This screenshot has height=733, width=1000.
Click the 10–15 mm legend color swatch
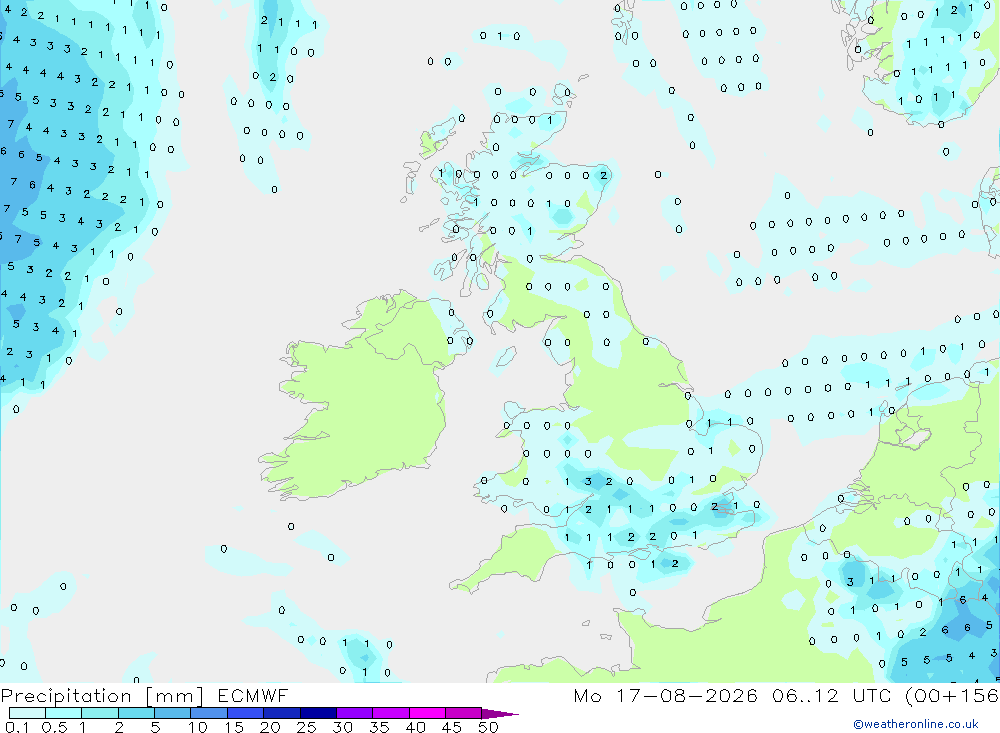[x=209, y=713]
